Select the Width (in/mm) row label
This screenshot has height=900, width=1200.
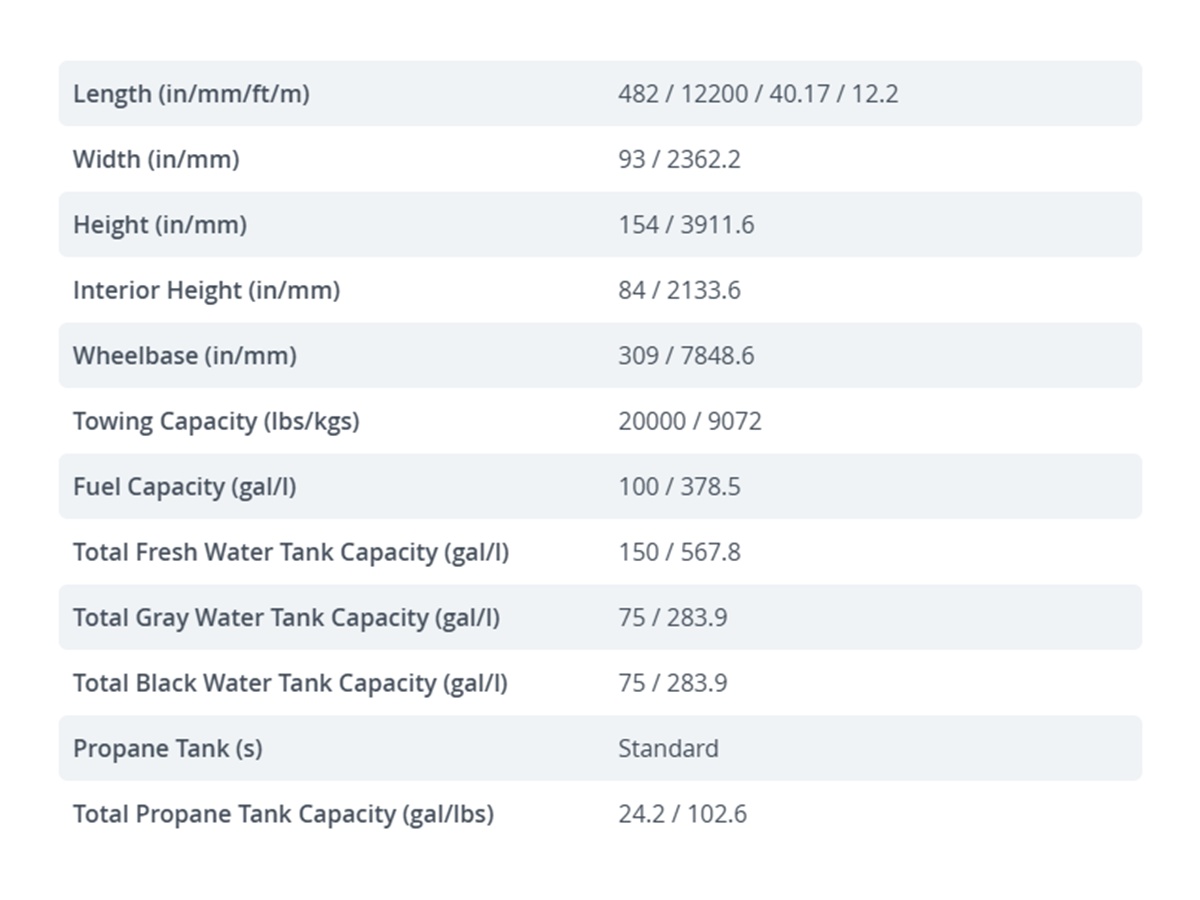[x=156, y=159]
